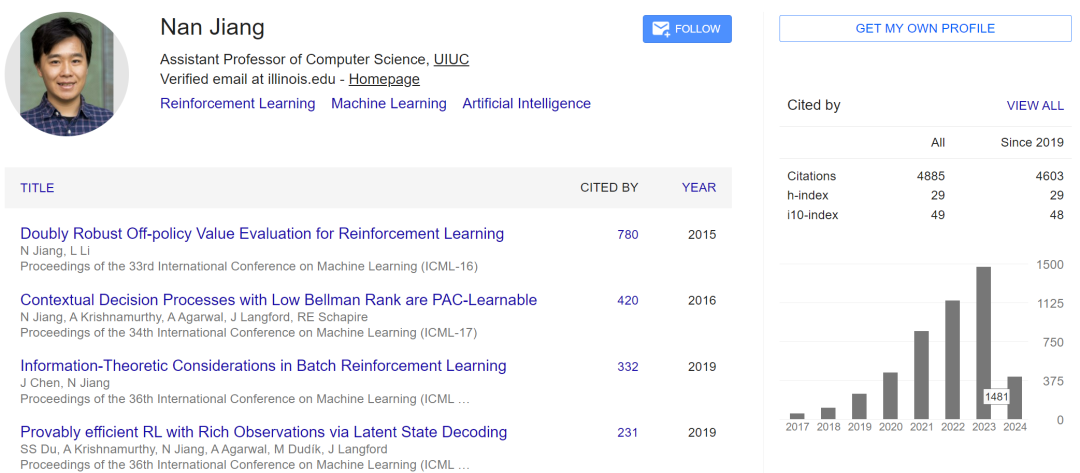Click the Cited By column header

609,187
